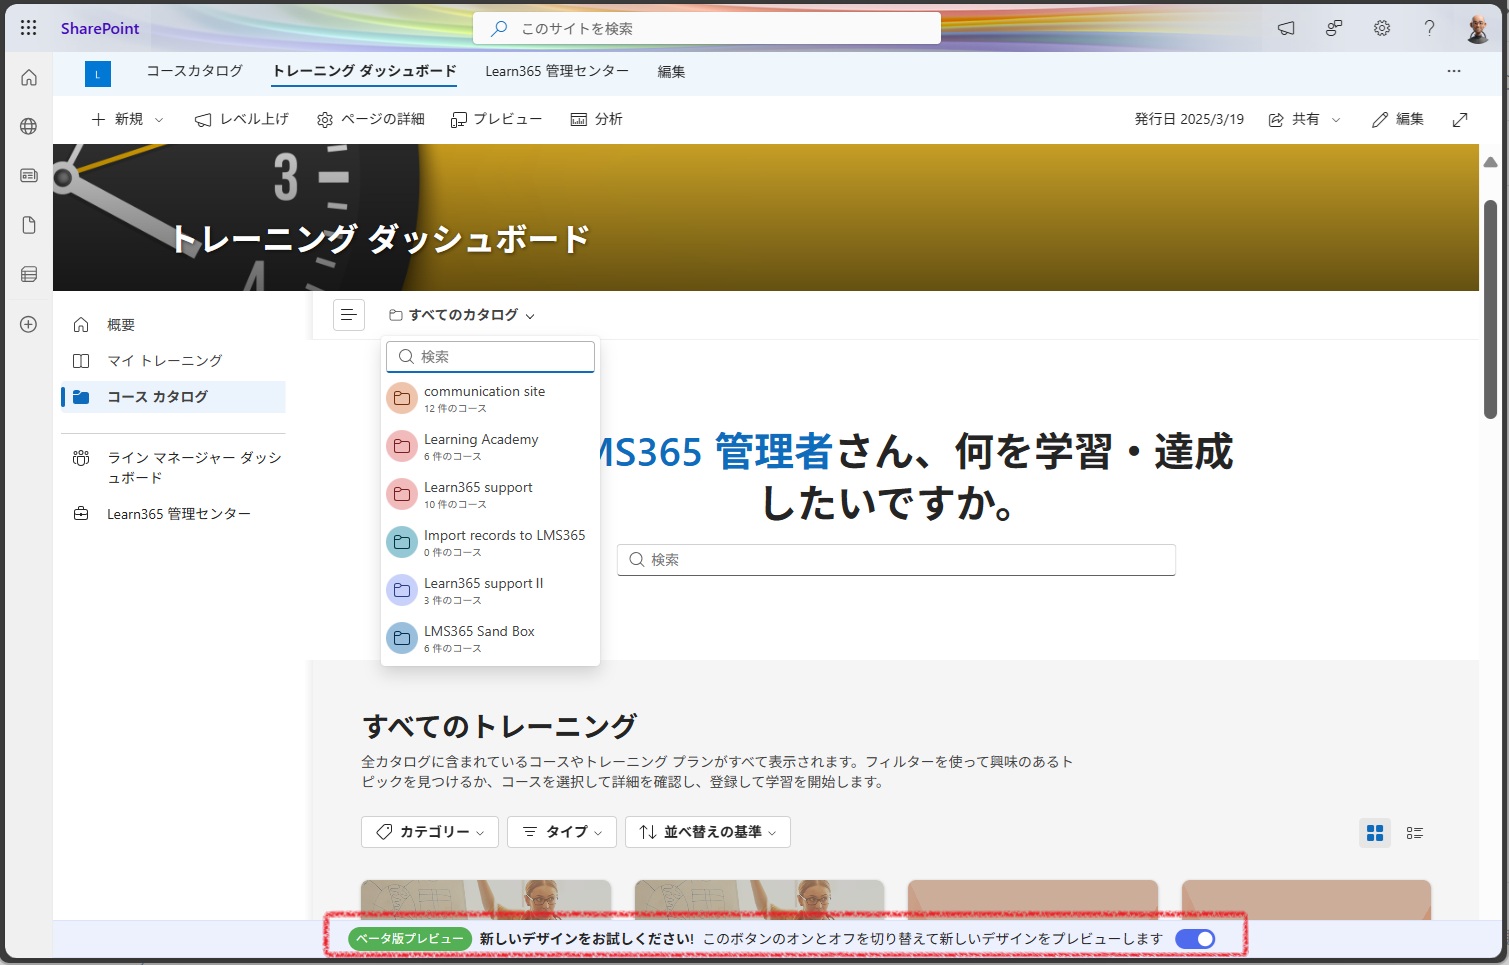Open the files page icon in left rail
This screenshot has width=1509, height=965.
pos(29,225)
